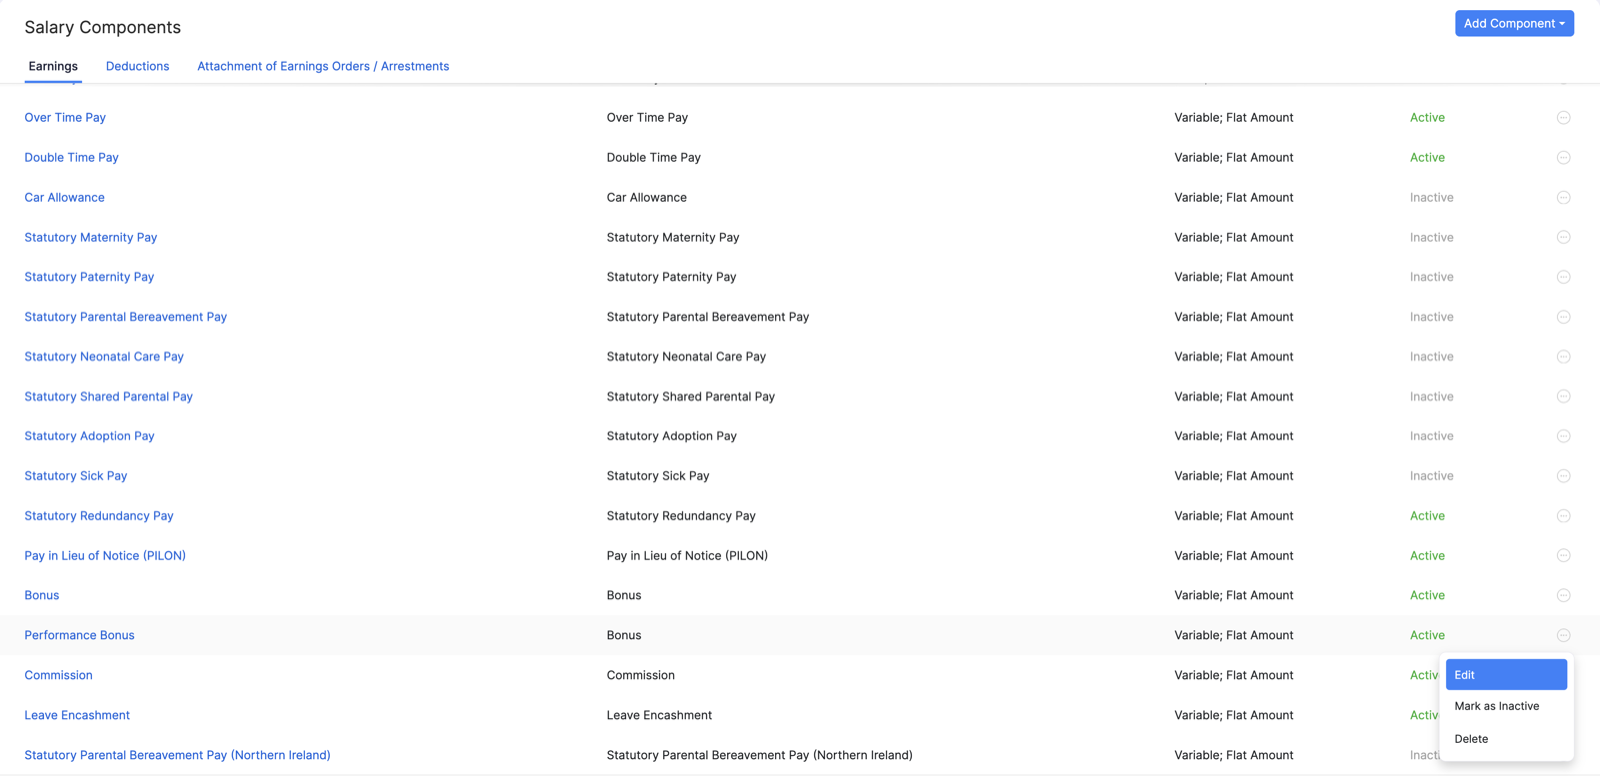Open the Over Time Pay component link
Image resolution: width=1600 pixels, height=776 pixels.
coord(65,118)
